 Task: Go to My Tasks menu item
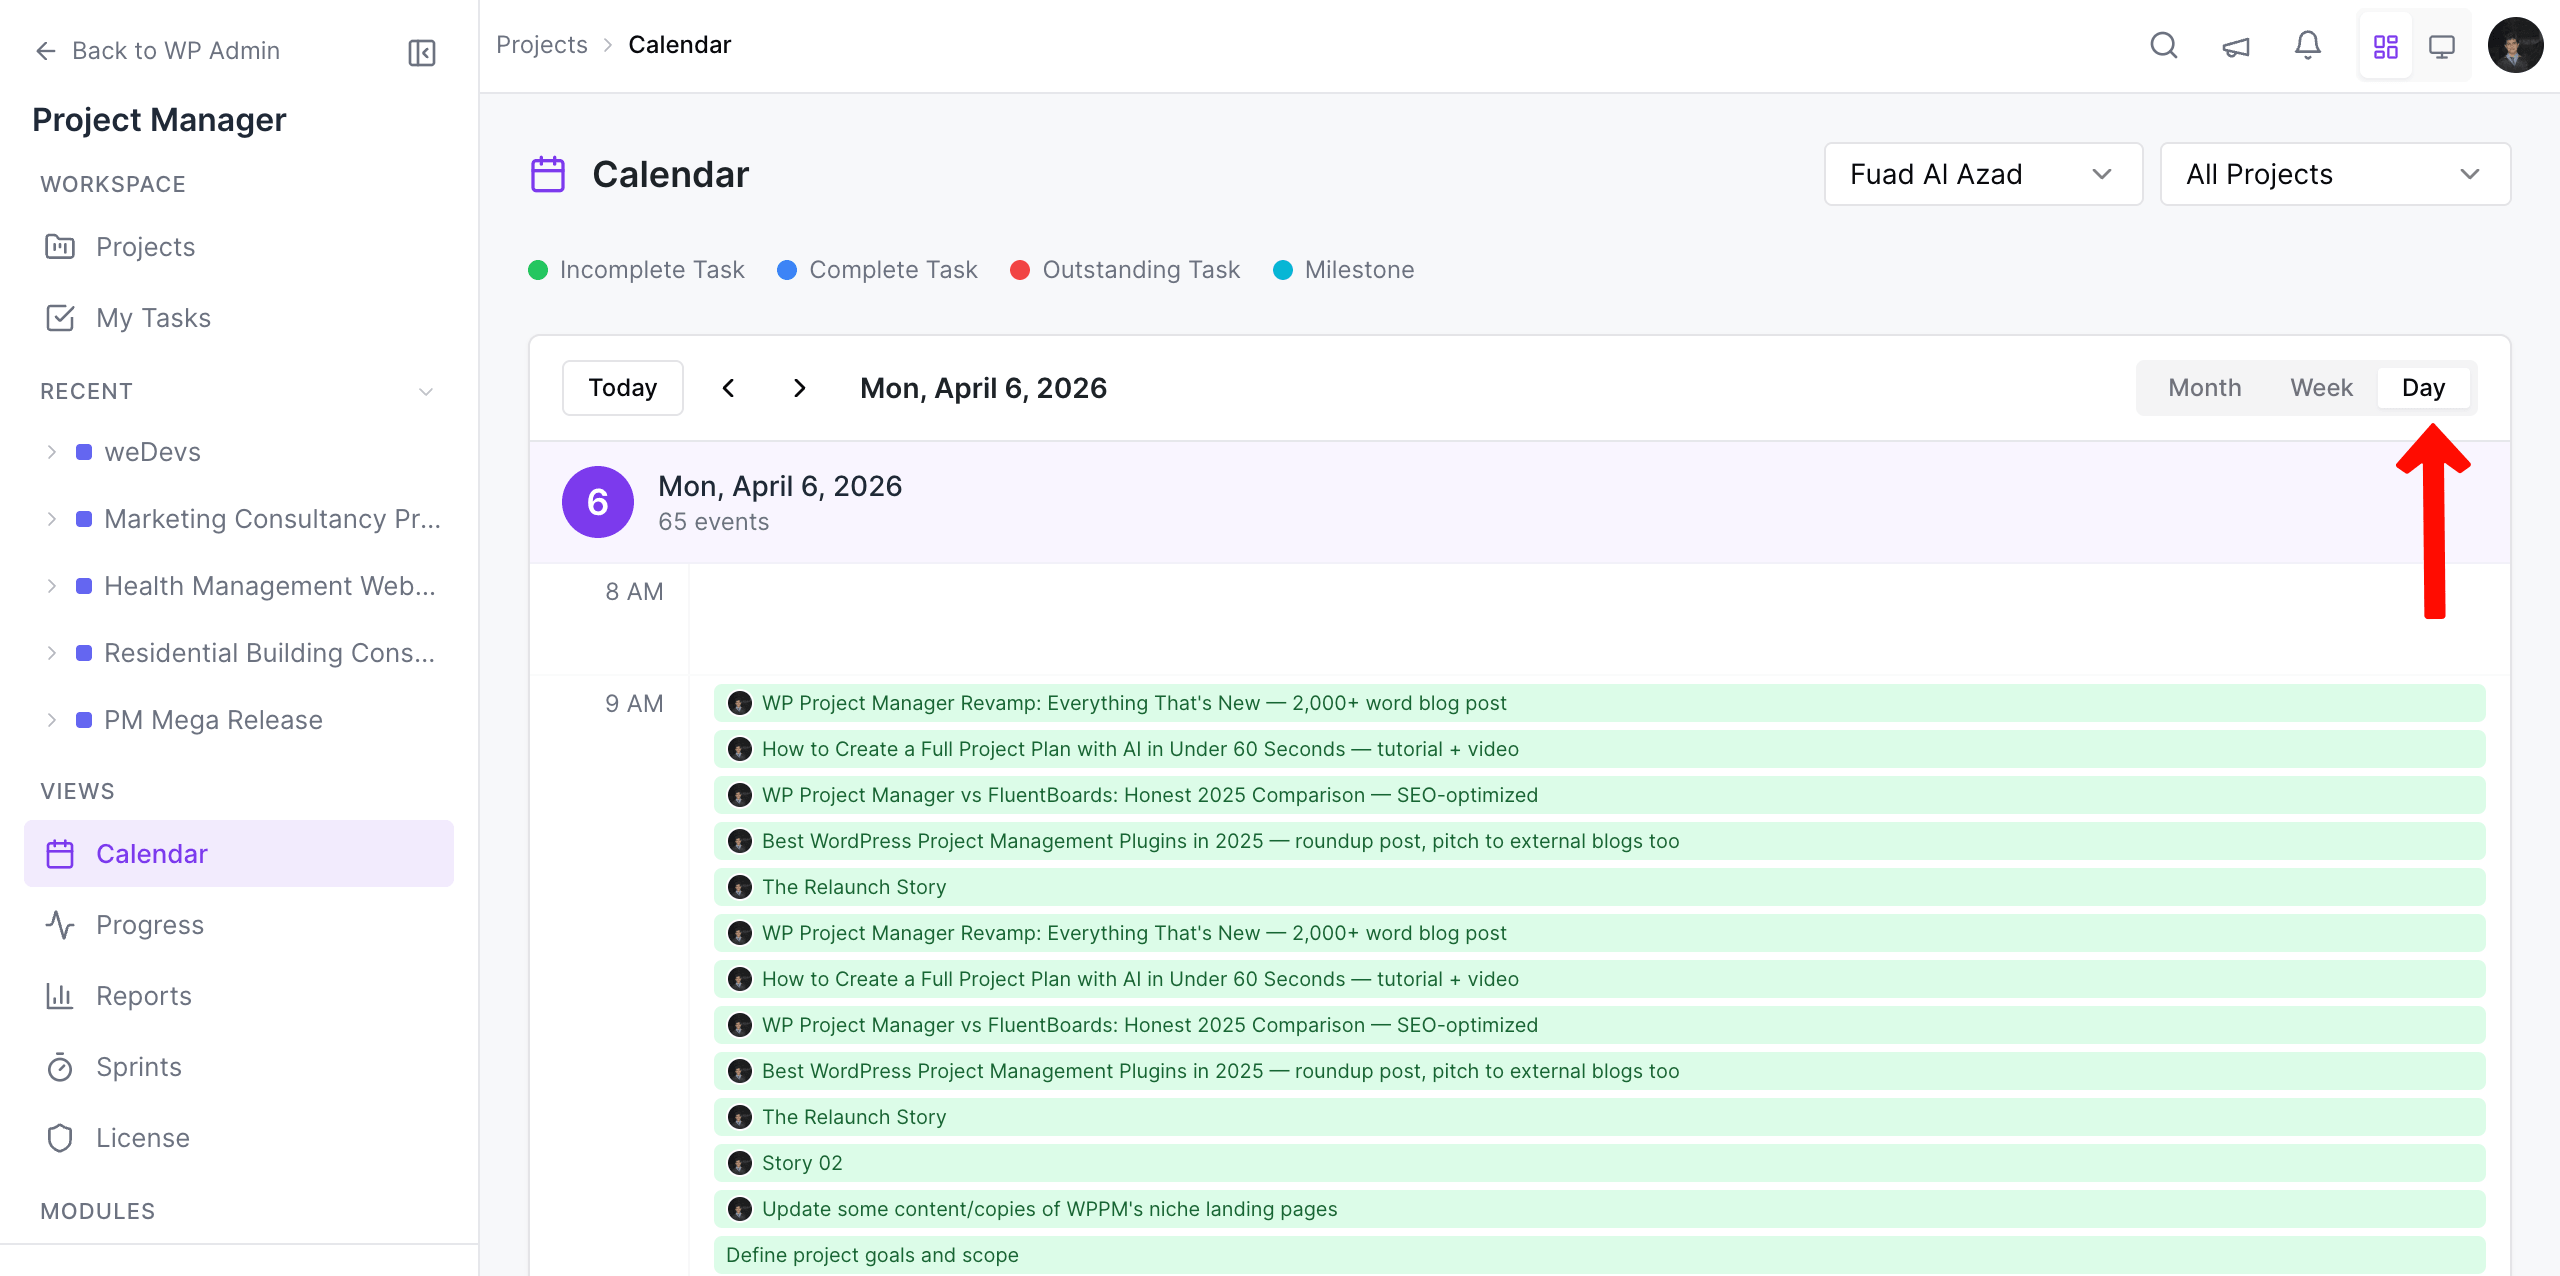coord(153,318)
